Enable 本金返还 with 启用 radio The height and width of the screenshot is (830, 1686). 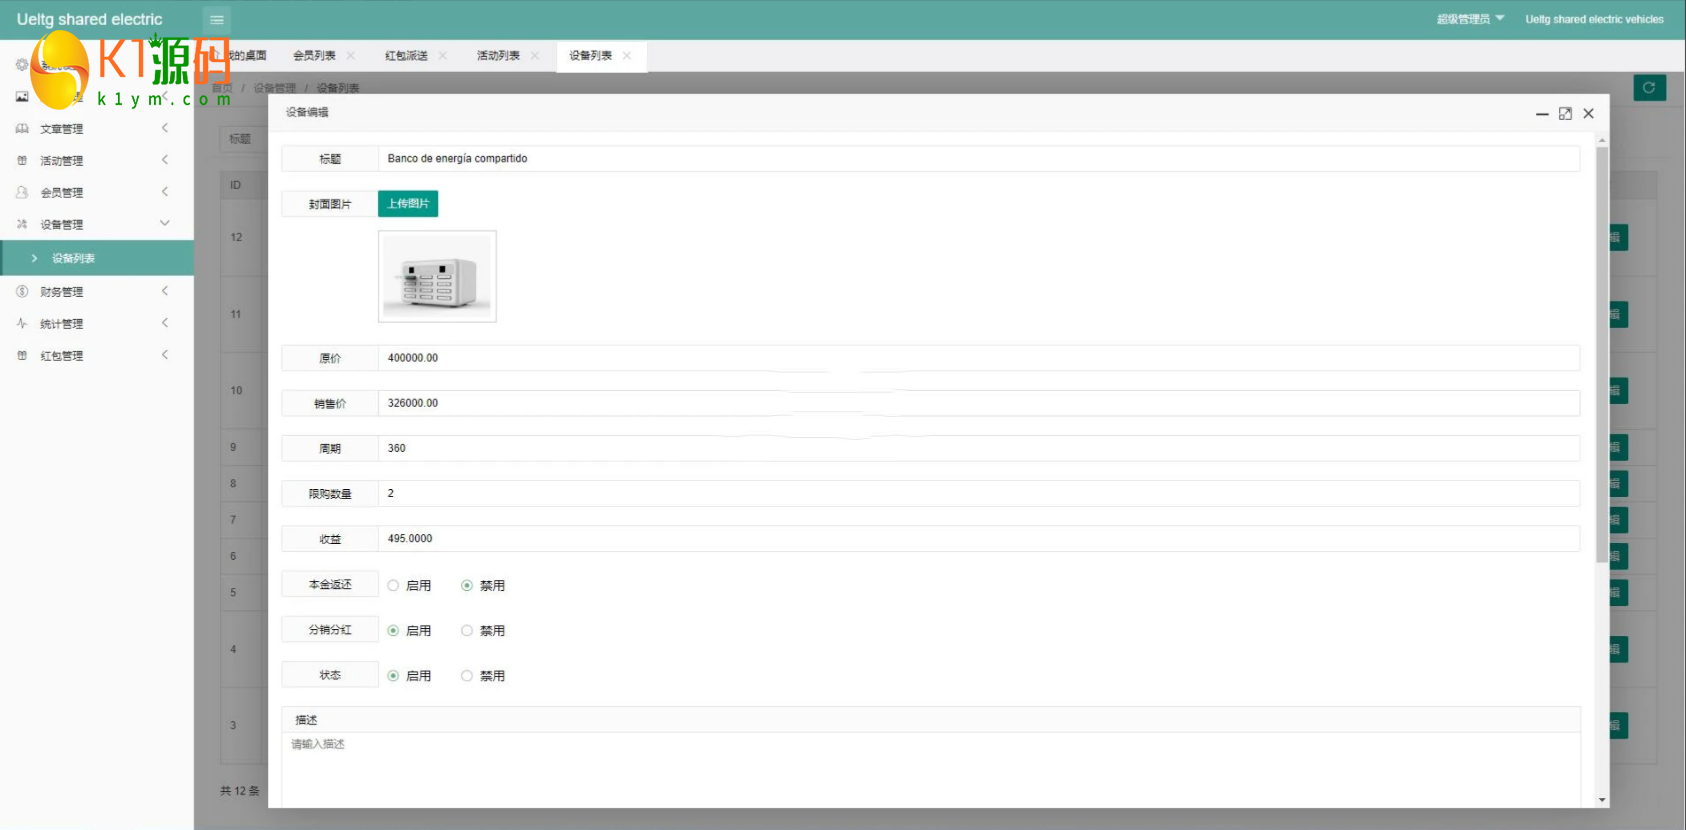393,586
